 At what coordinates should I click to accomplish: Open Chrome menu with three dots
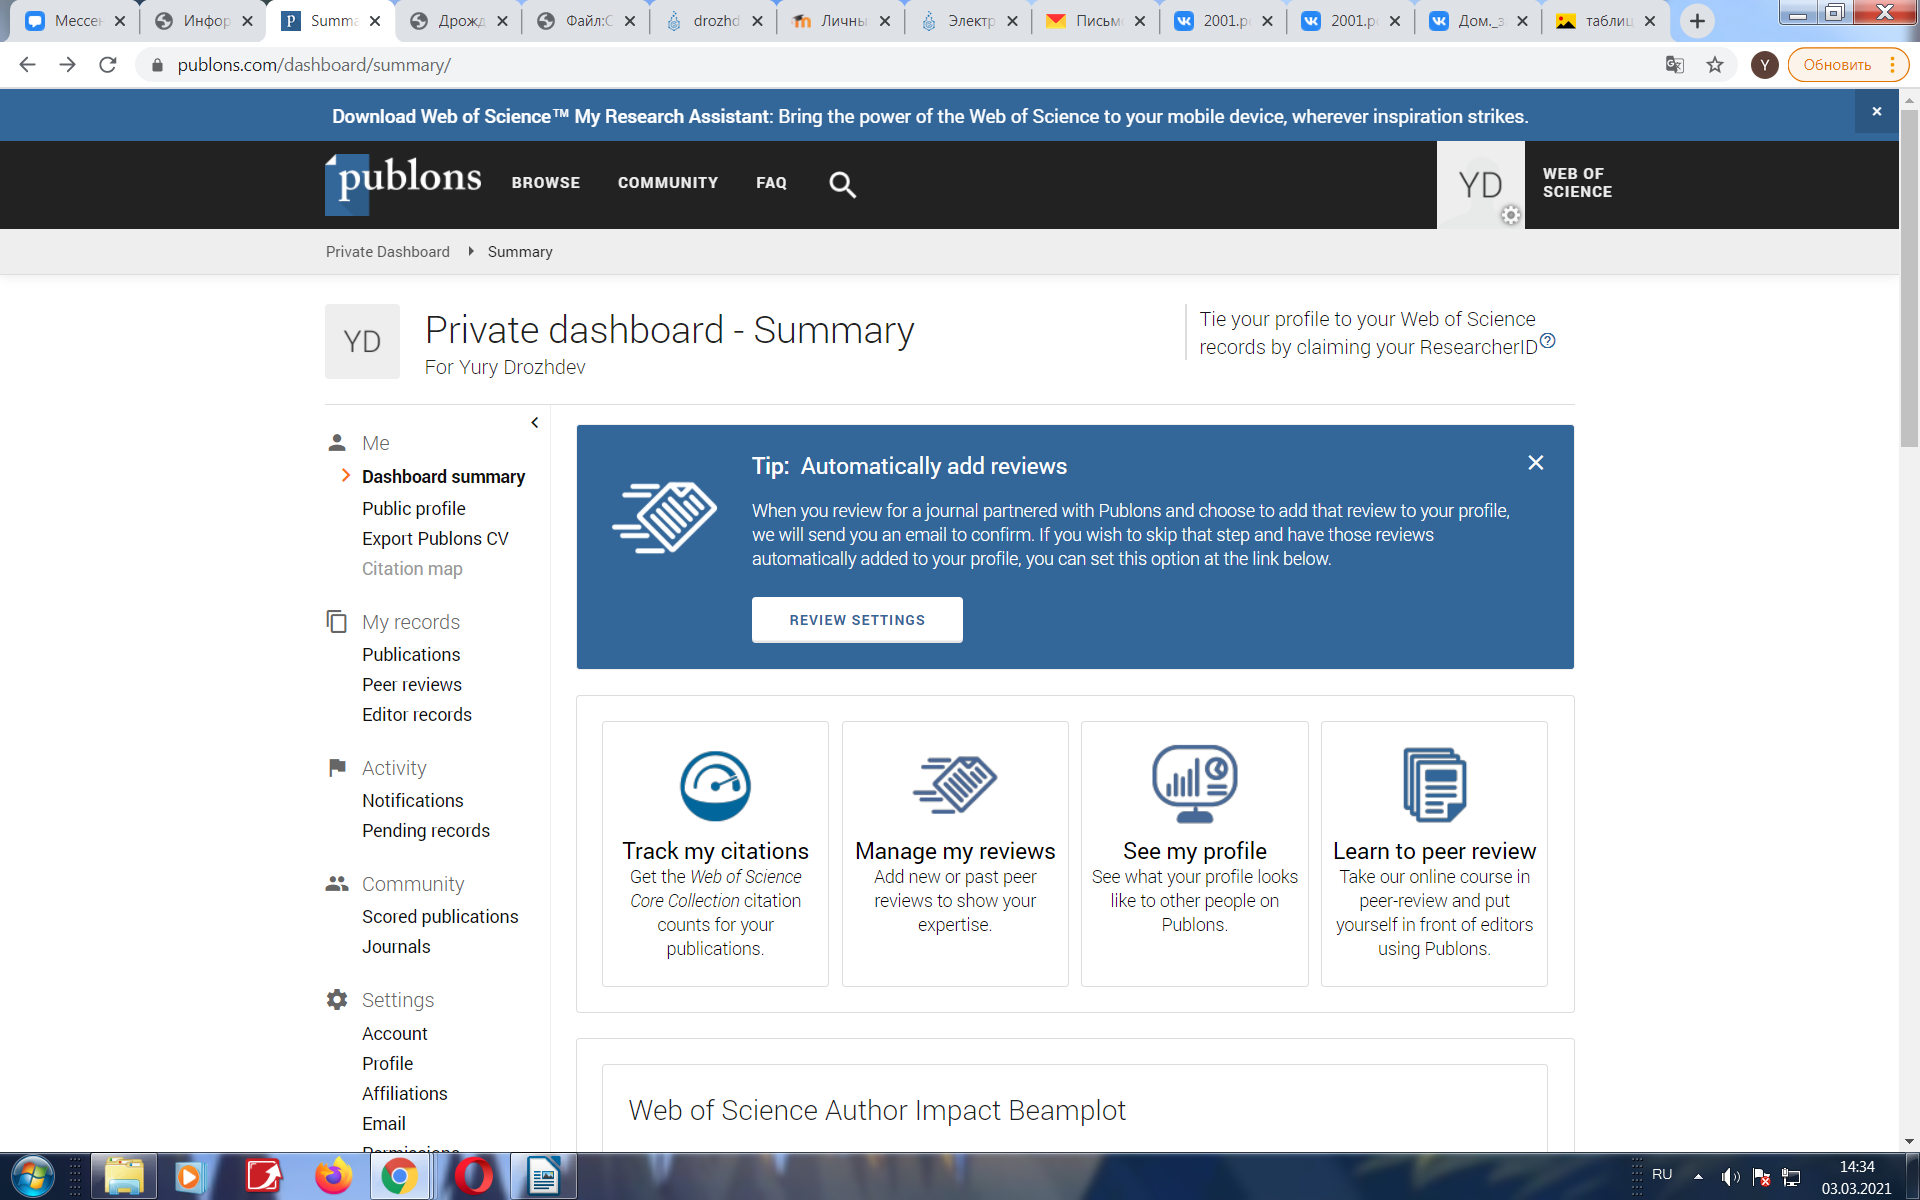(1893, 65)
